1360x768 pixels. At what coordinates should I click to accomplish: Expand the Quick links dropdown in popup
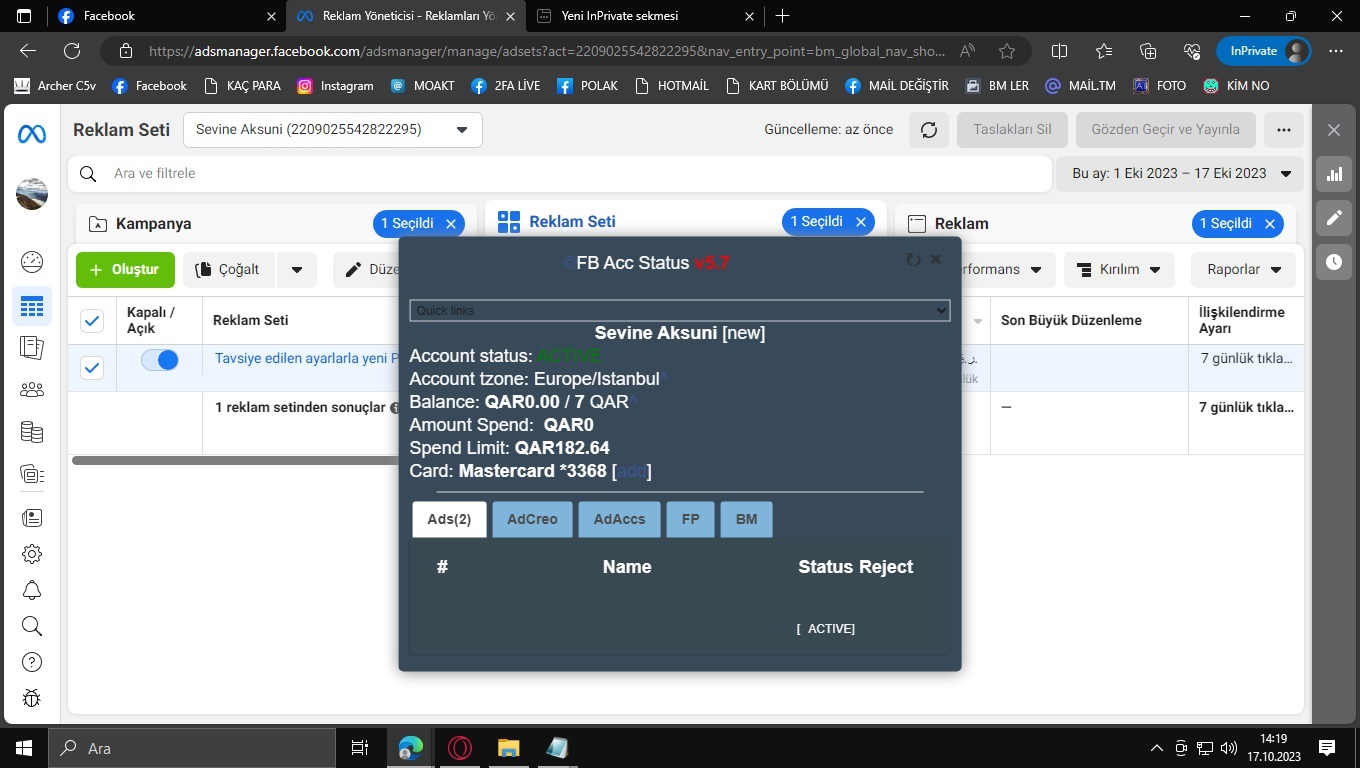[x=680, y=311]
